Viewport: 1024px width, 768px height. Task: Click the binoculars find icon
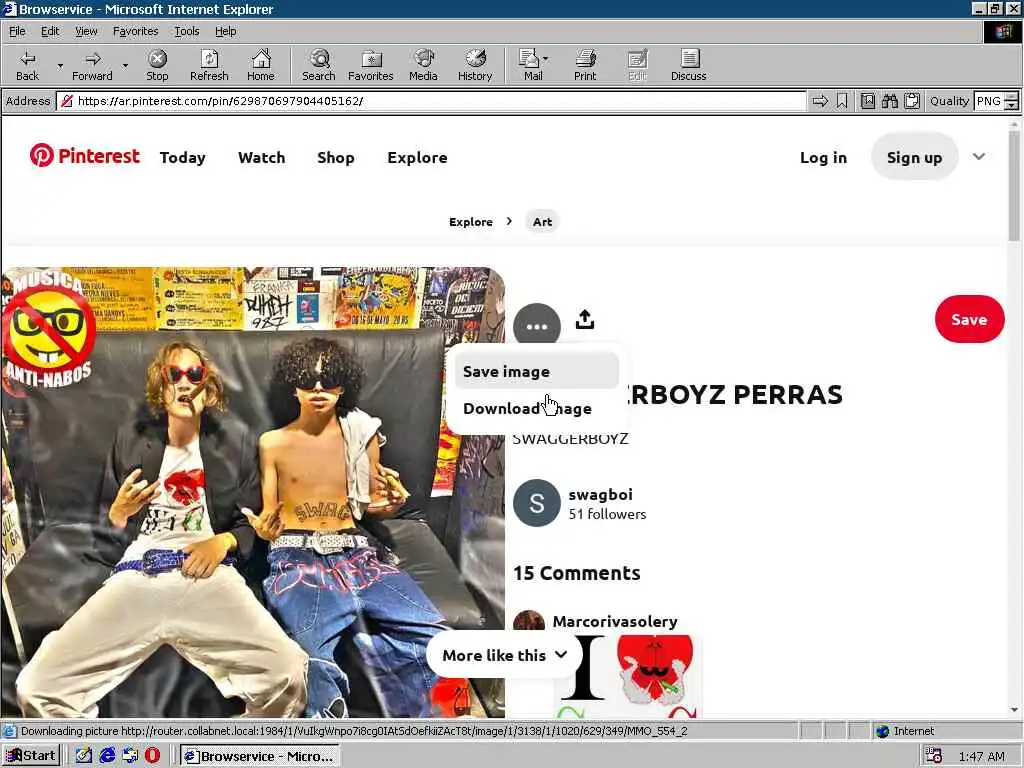(x=889, y=101)
